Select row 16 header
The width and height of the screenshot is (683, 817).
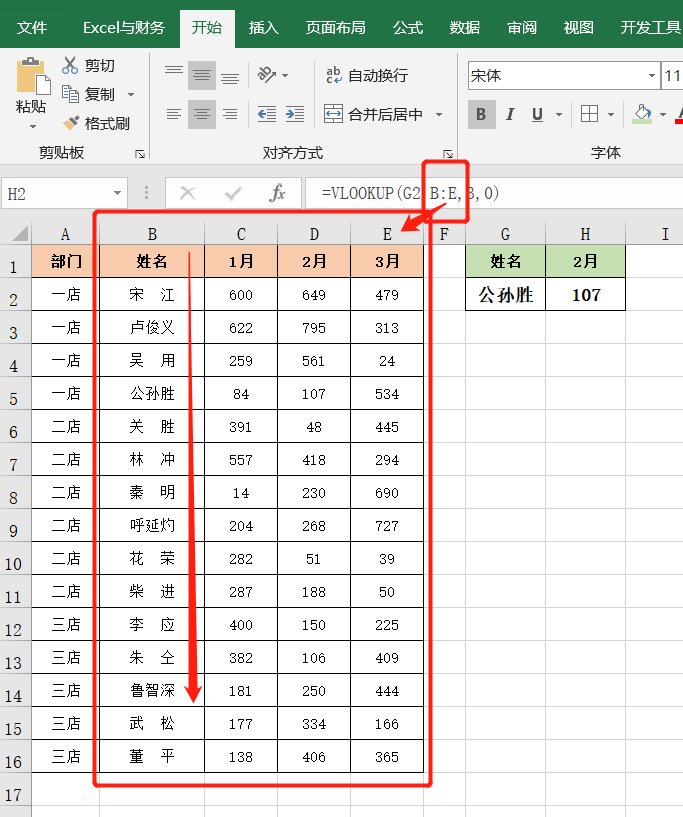(15, 757)
